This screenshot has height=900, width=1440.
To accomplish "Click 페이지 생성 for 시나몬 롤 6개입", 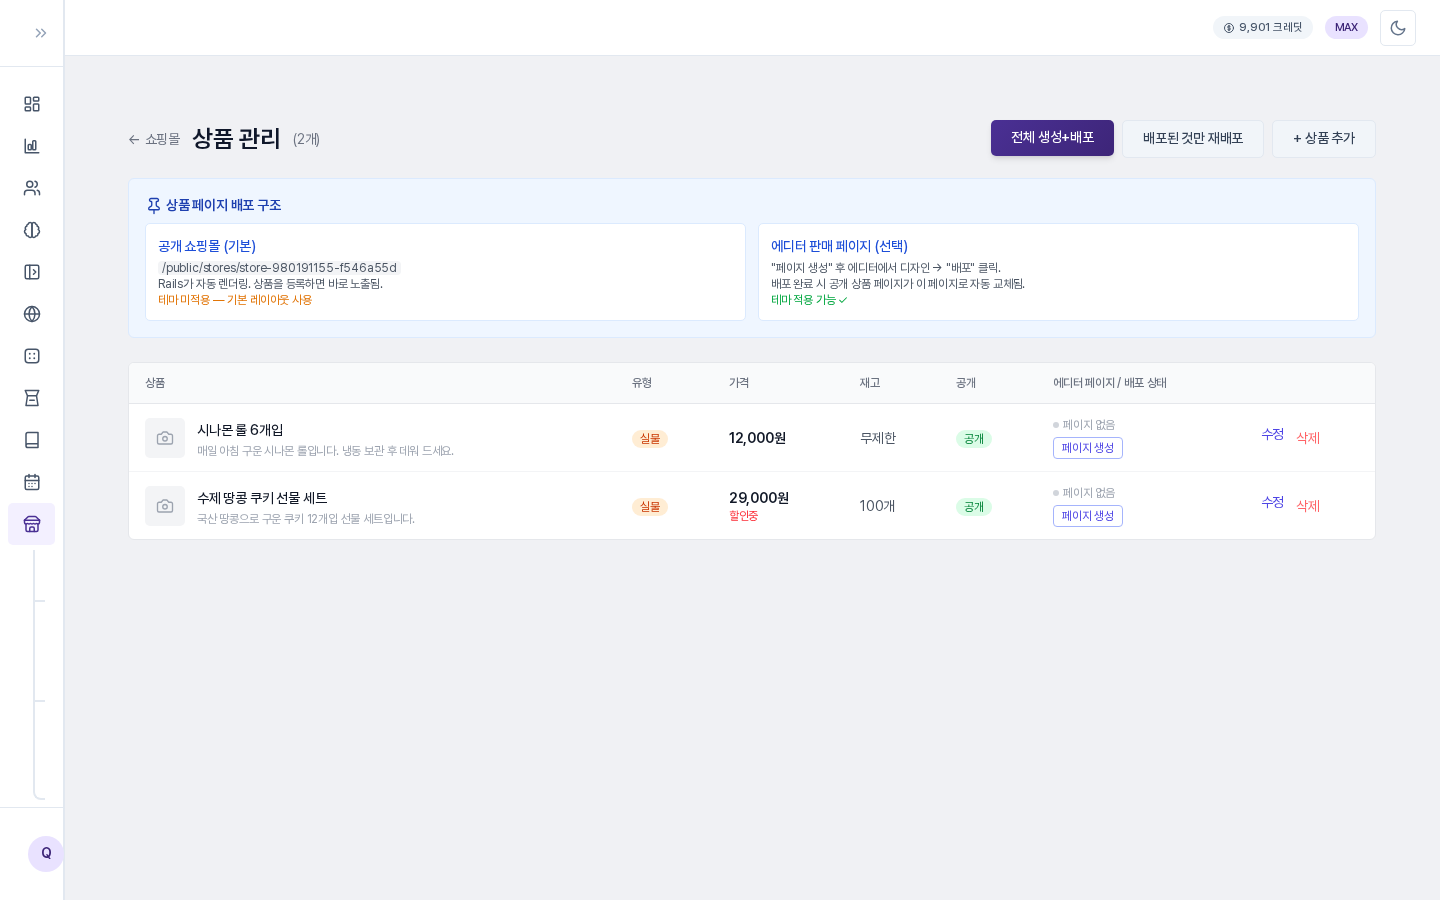I will tap(1088, 448).
